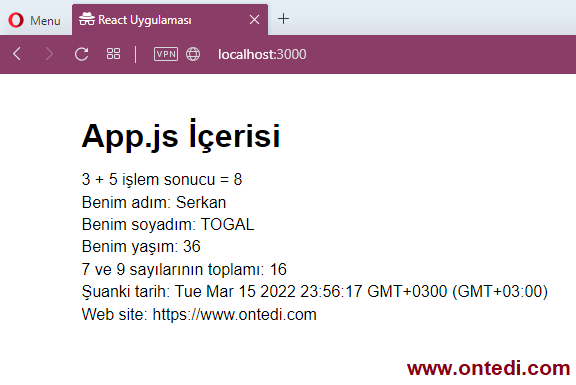Close the React Uygulaması tab
Image resolution: width=576 pixels, height=385 pixels.
pos(254,20)
